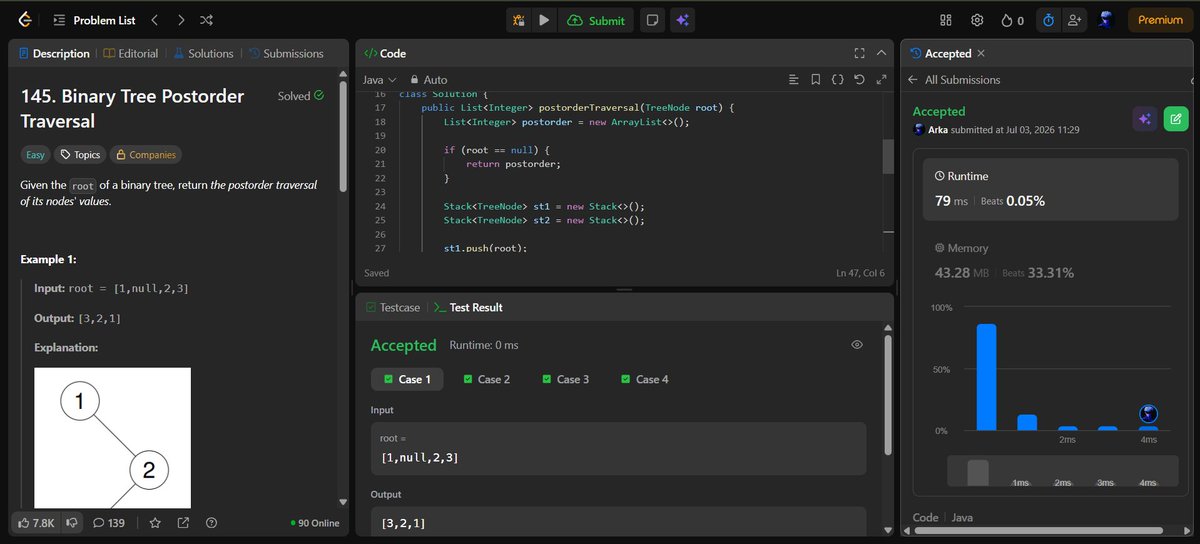This screenshot has height=544, width=1200.
Task: Favorite the problem with star icon
Action: [x=155, y=522]
